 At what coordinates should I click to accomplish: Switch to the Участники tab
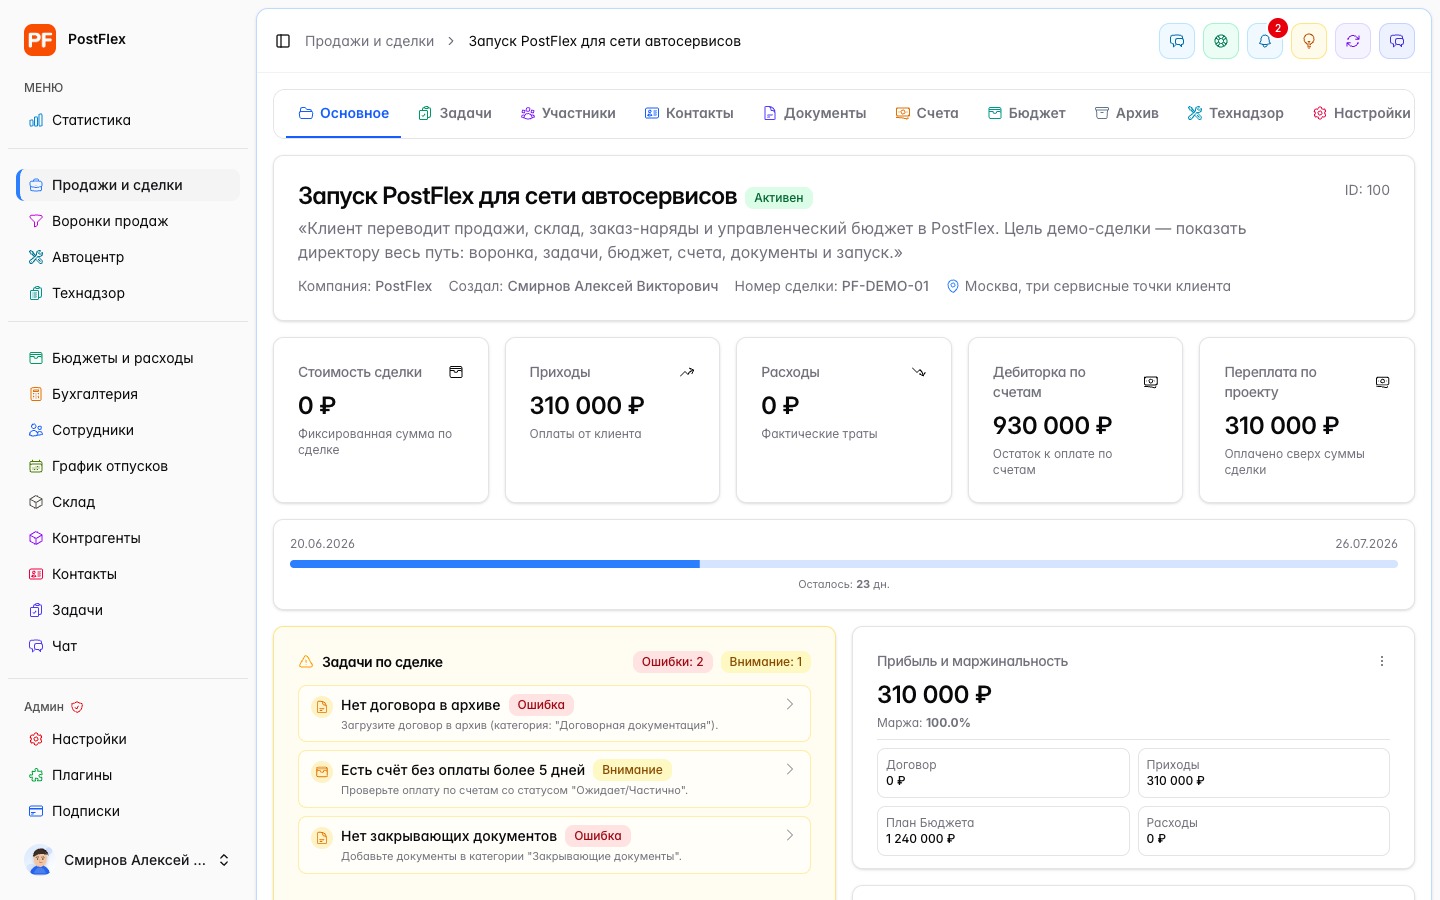(568, 113)
